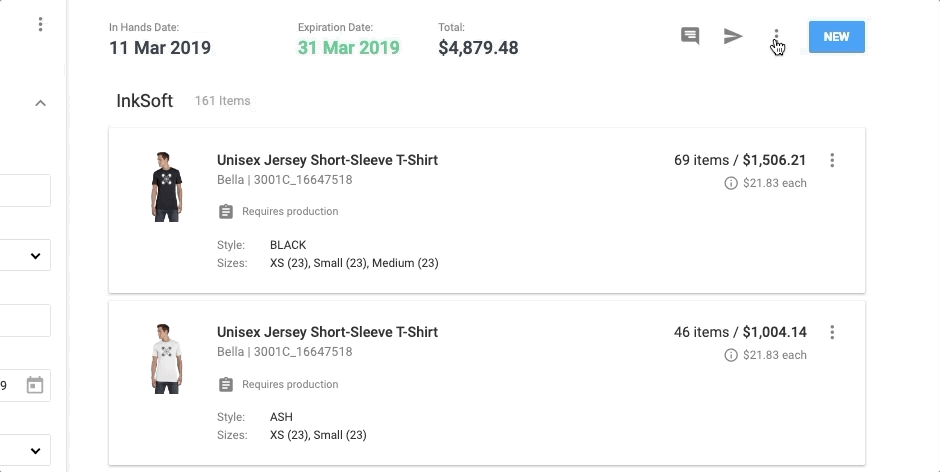Click info icon beside black shirt price

(731, 184)
